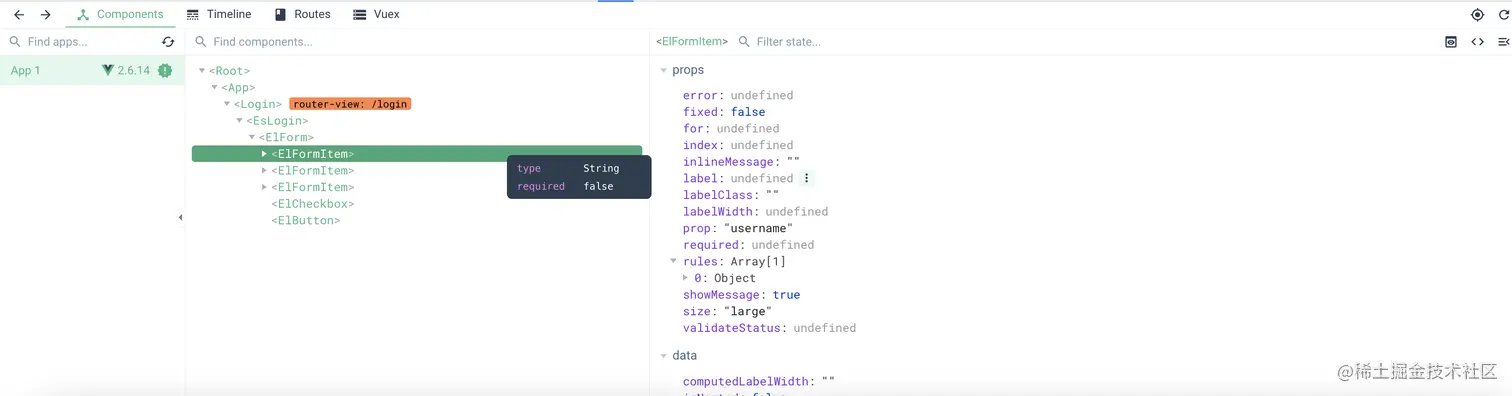Click the index: undefined prop
Image resolution: width=1512 pixels, height=396 pixels.
pyautogui.click(x=738, y=145)
